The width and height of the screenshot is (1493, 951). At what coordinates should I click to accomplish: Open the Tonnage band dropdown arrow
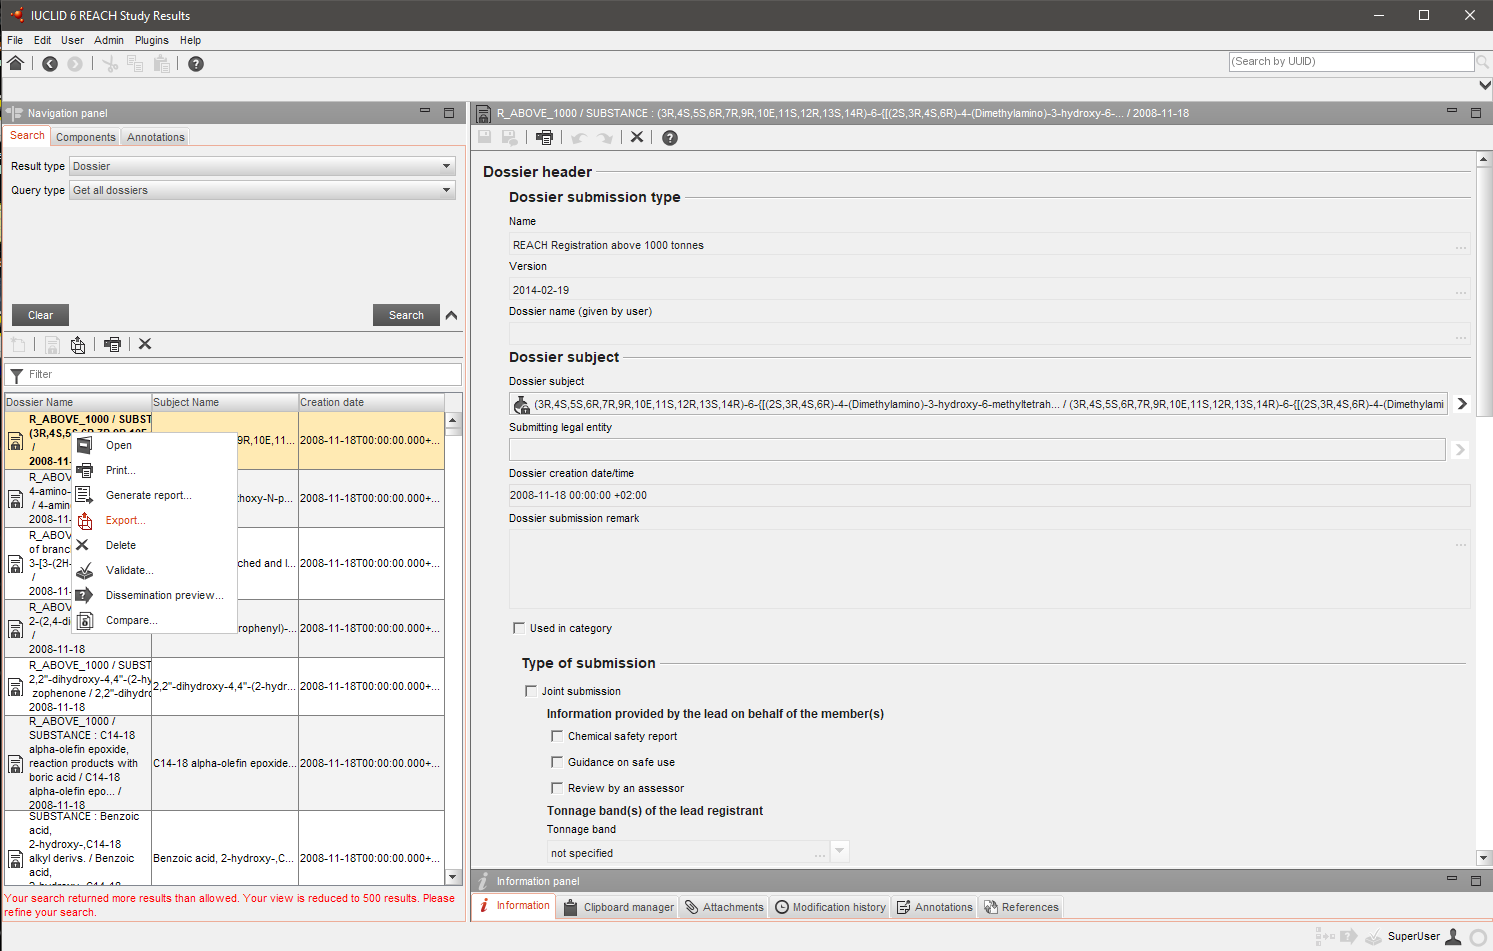click(840, 852)
